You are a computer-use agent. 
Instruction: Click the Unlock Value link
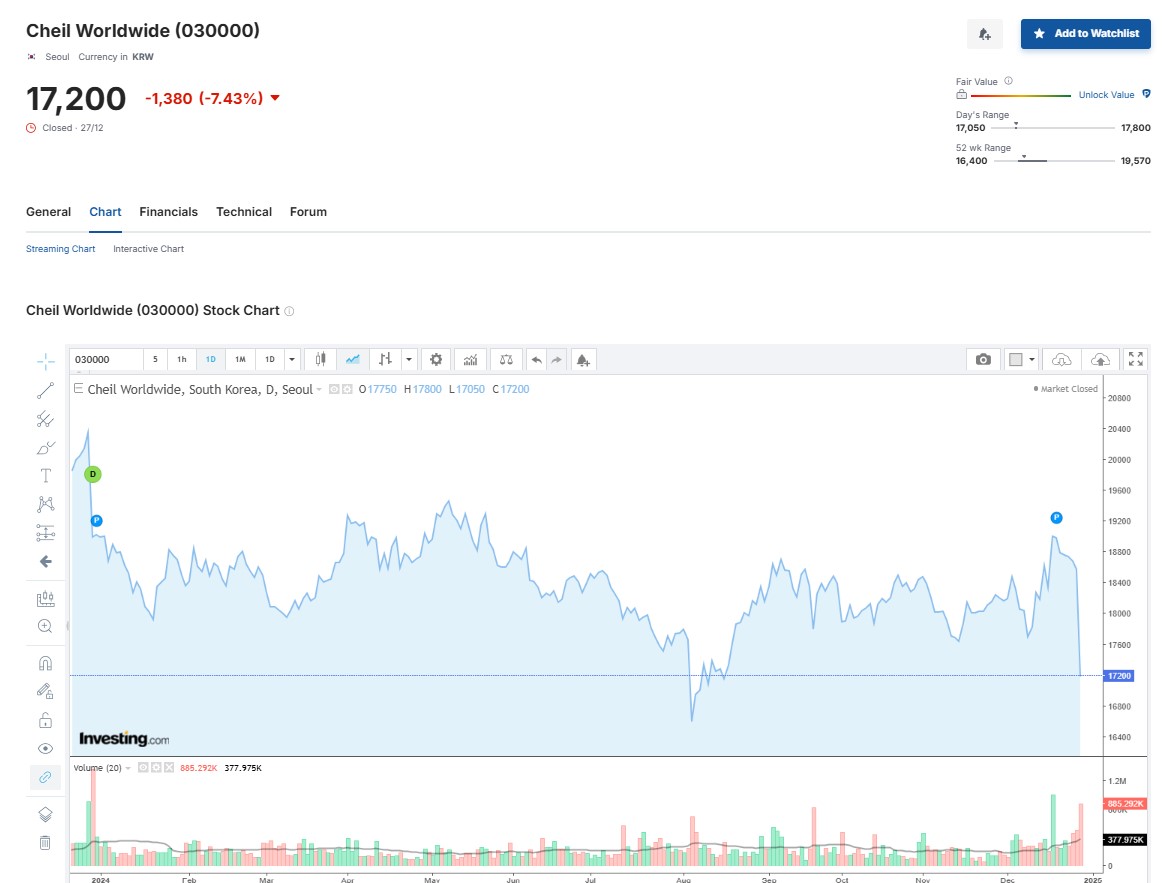pos(1106,95)
